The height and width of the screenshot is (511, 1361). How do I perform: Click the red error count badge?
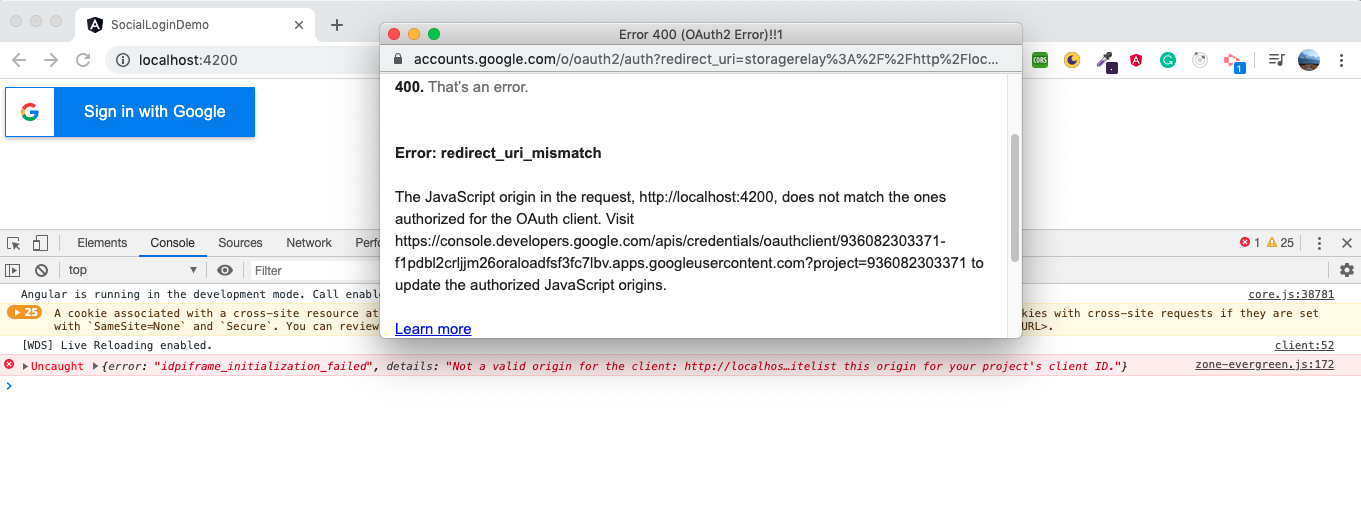[1250, 243]
